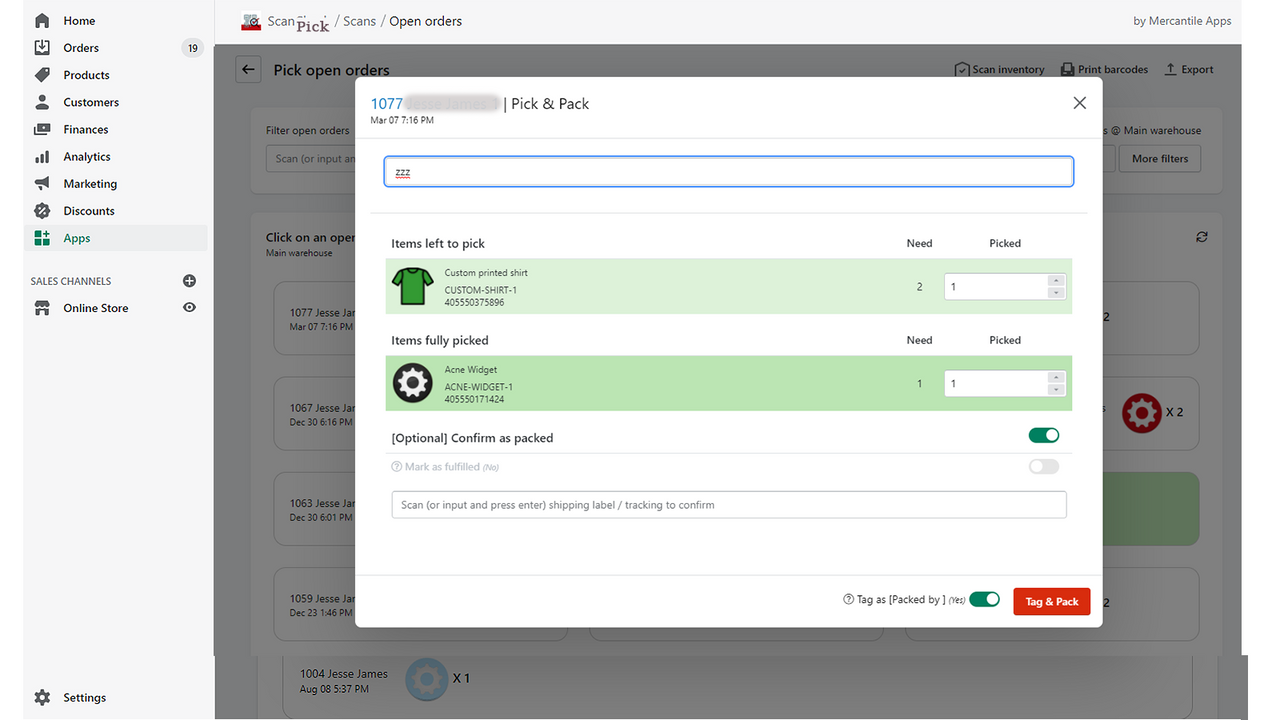Click the shipping label scan input field
The width and height of the screenshot is (1280, 720).
click(728, 504)
